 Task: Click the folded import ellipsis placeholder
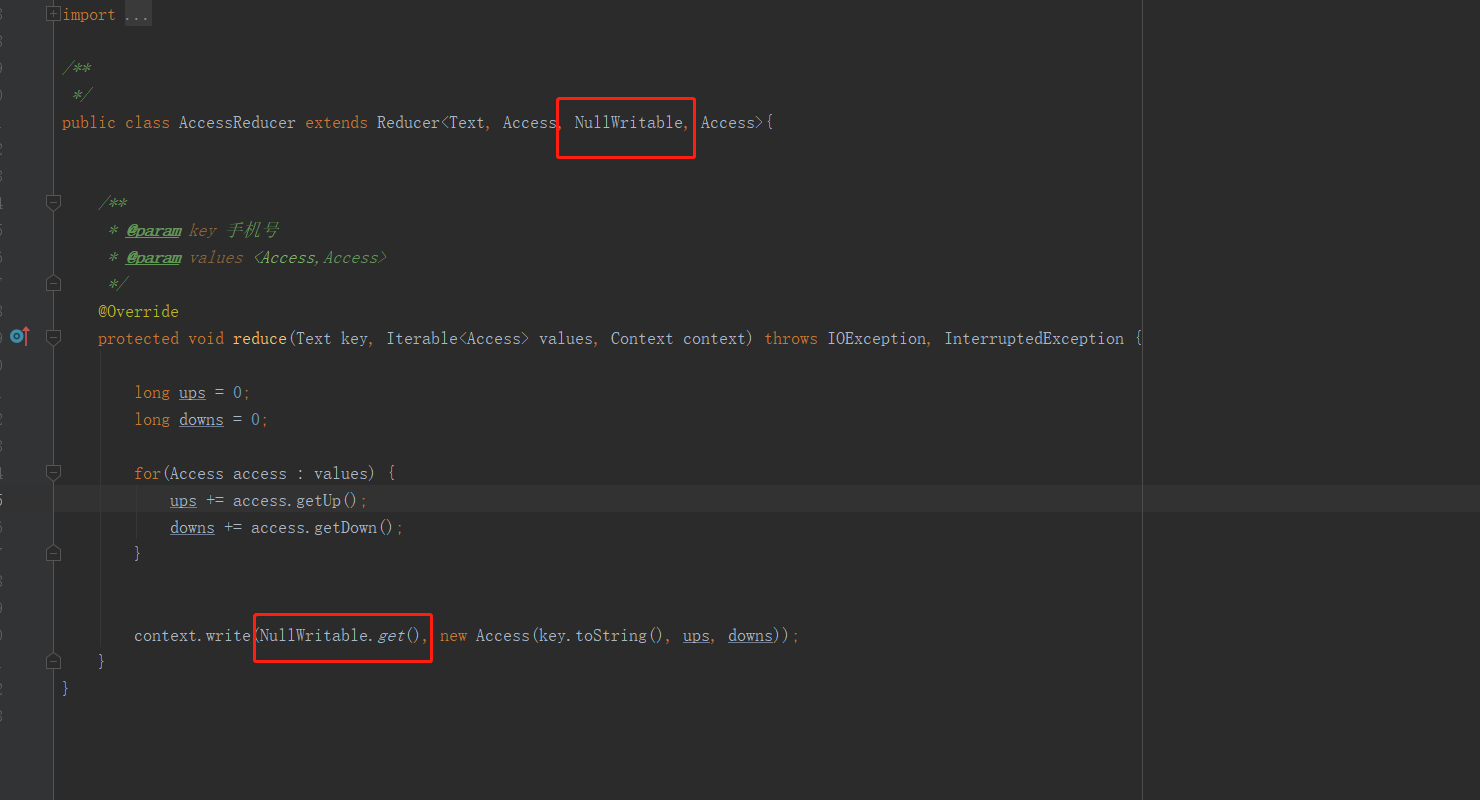[138, 15]
